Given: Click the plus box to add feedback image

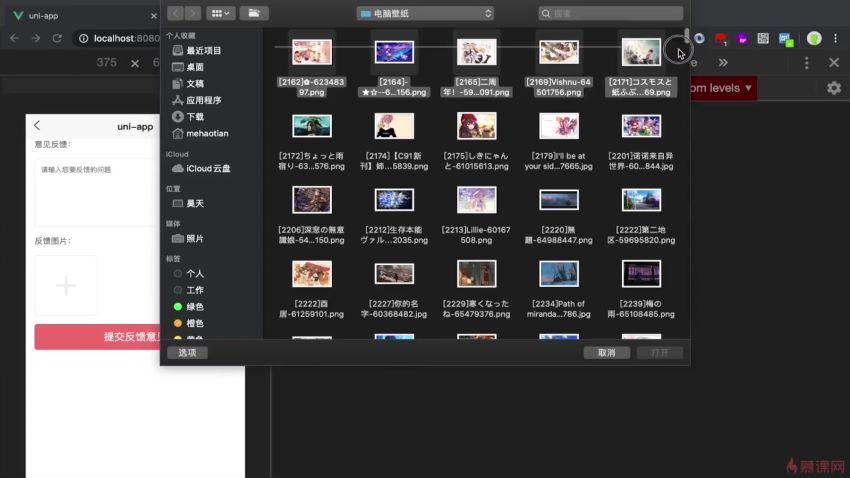Looking at the screenshot, I should point(66,286).
